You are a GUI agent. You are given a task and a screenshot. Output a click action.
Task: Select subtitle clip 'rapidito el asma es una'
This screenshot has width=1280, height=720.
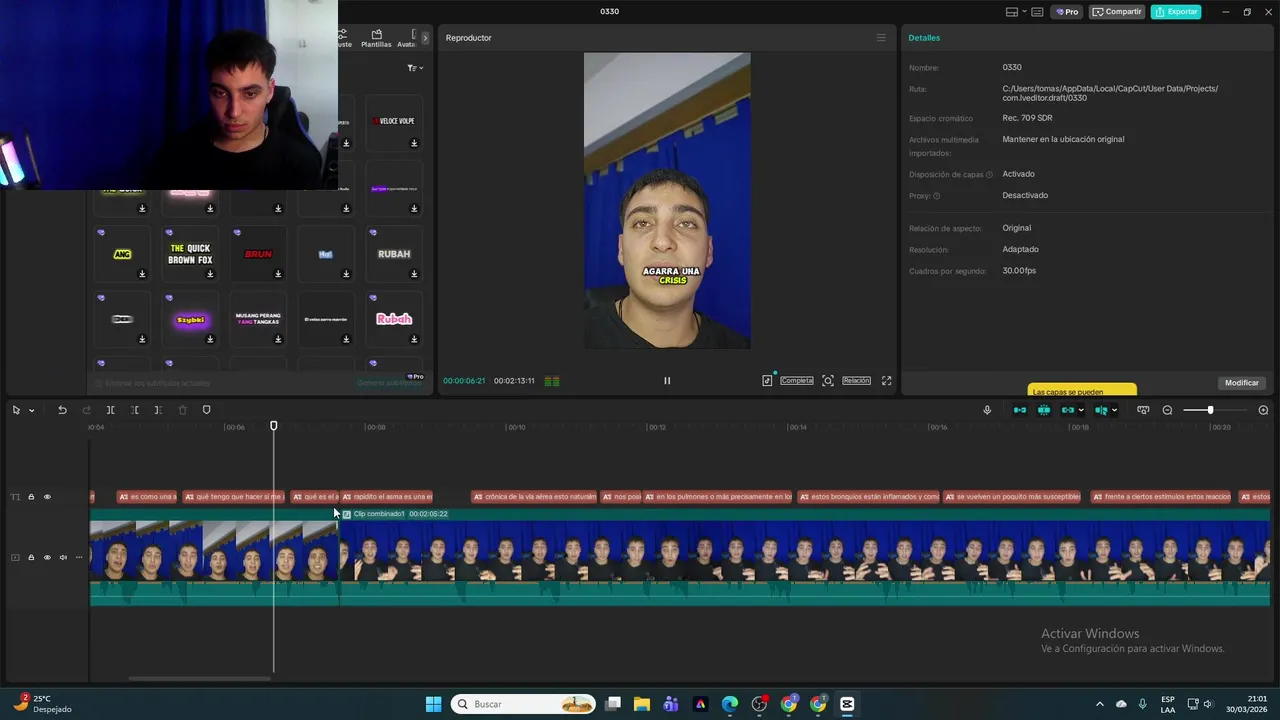coord(388,497)
